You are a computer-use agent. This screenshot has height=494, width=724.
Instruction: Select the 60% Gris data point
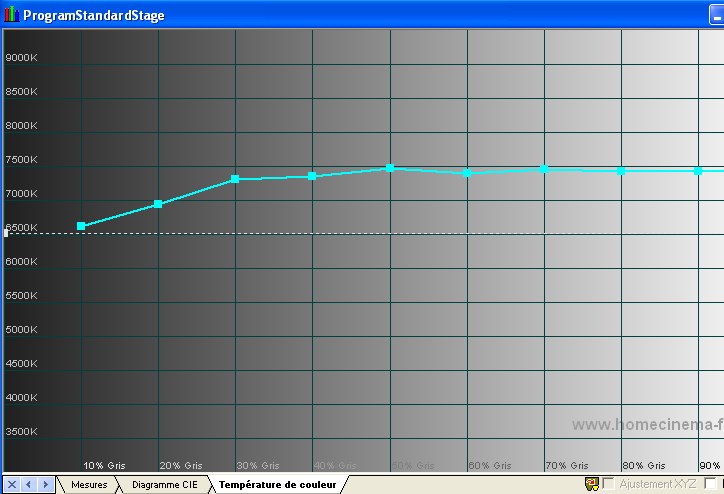pos(467,173)
